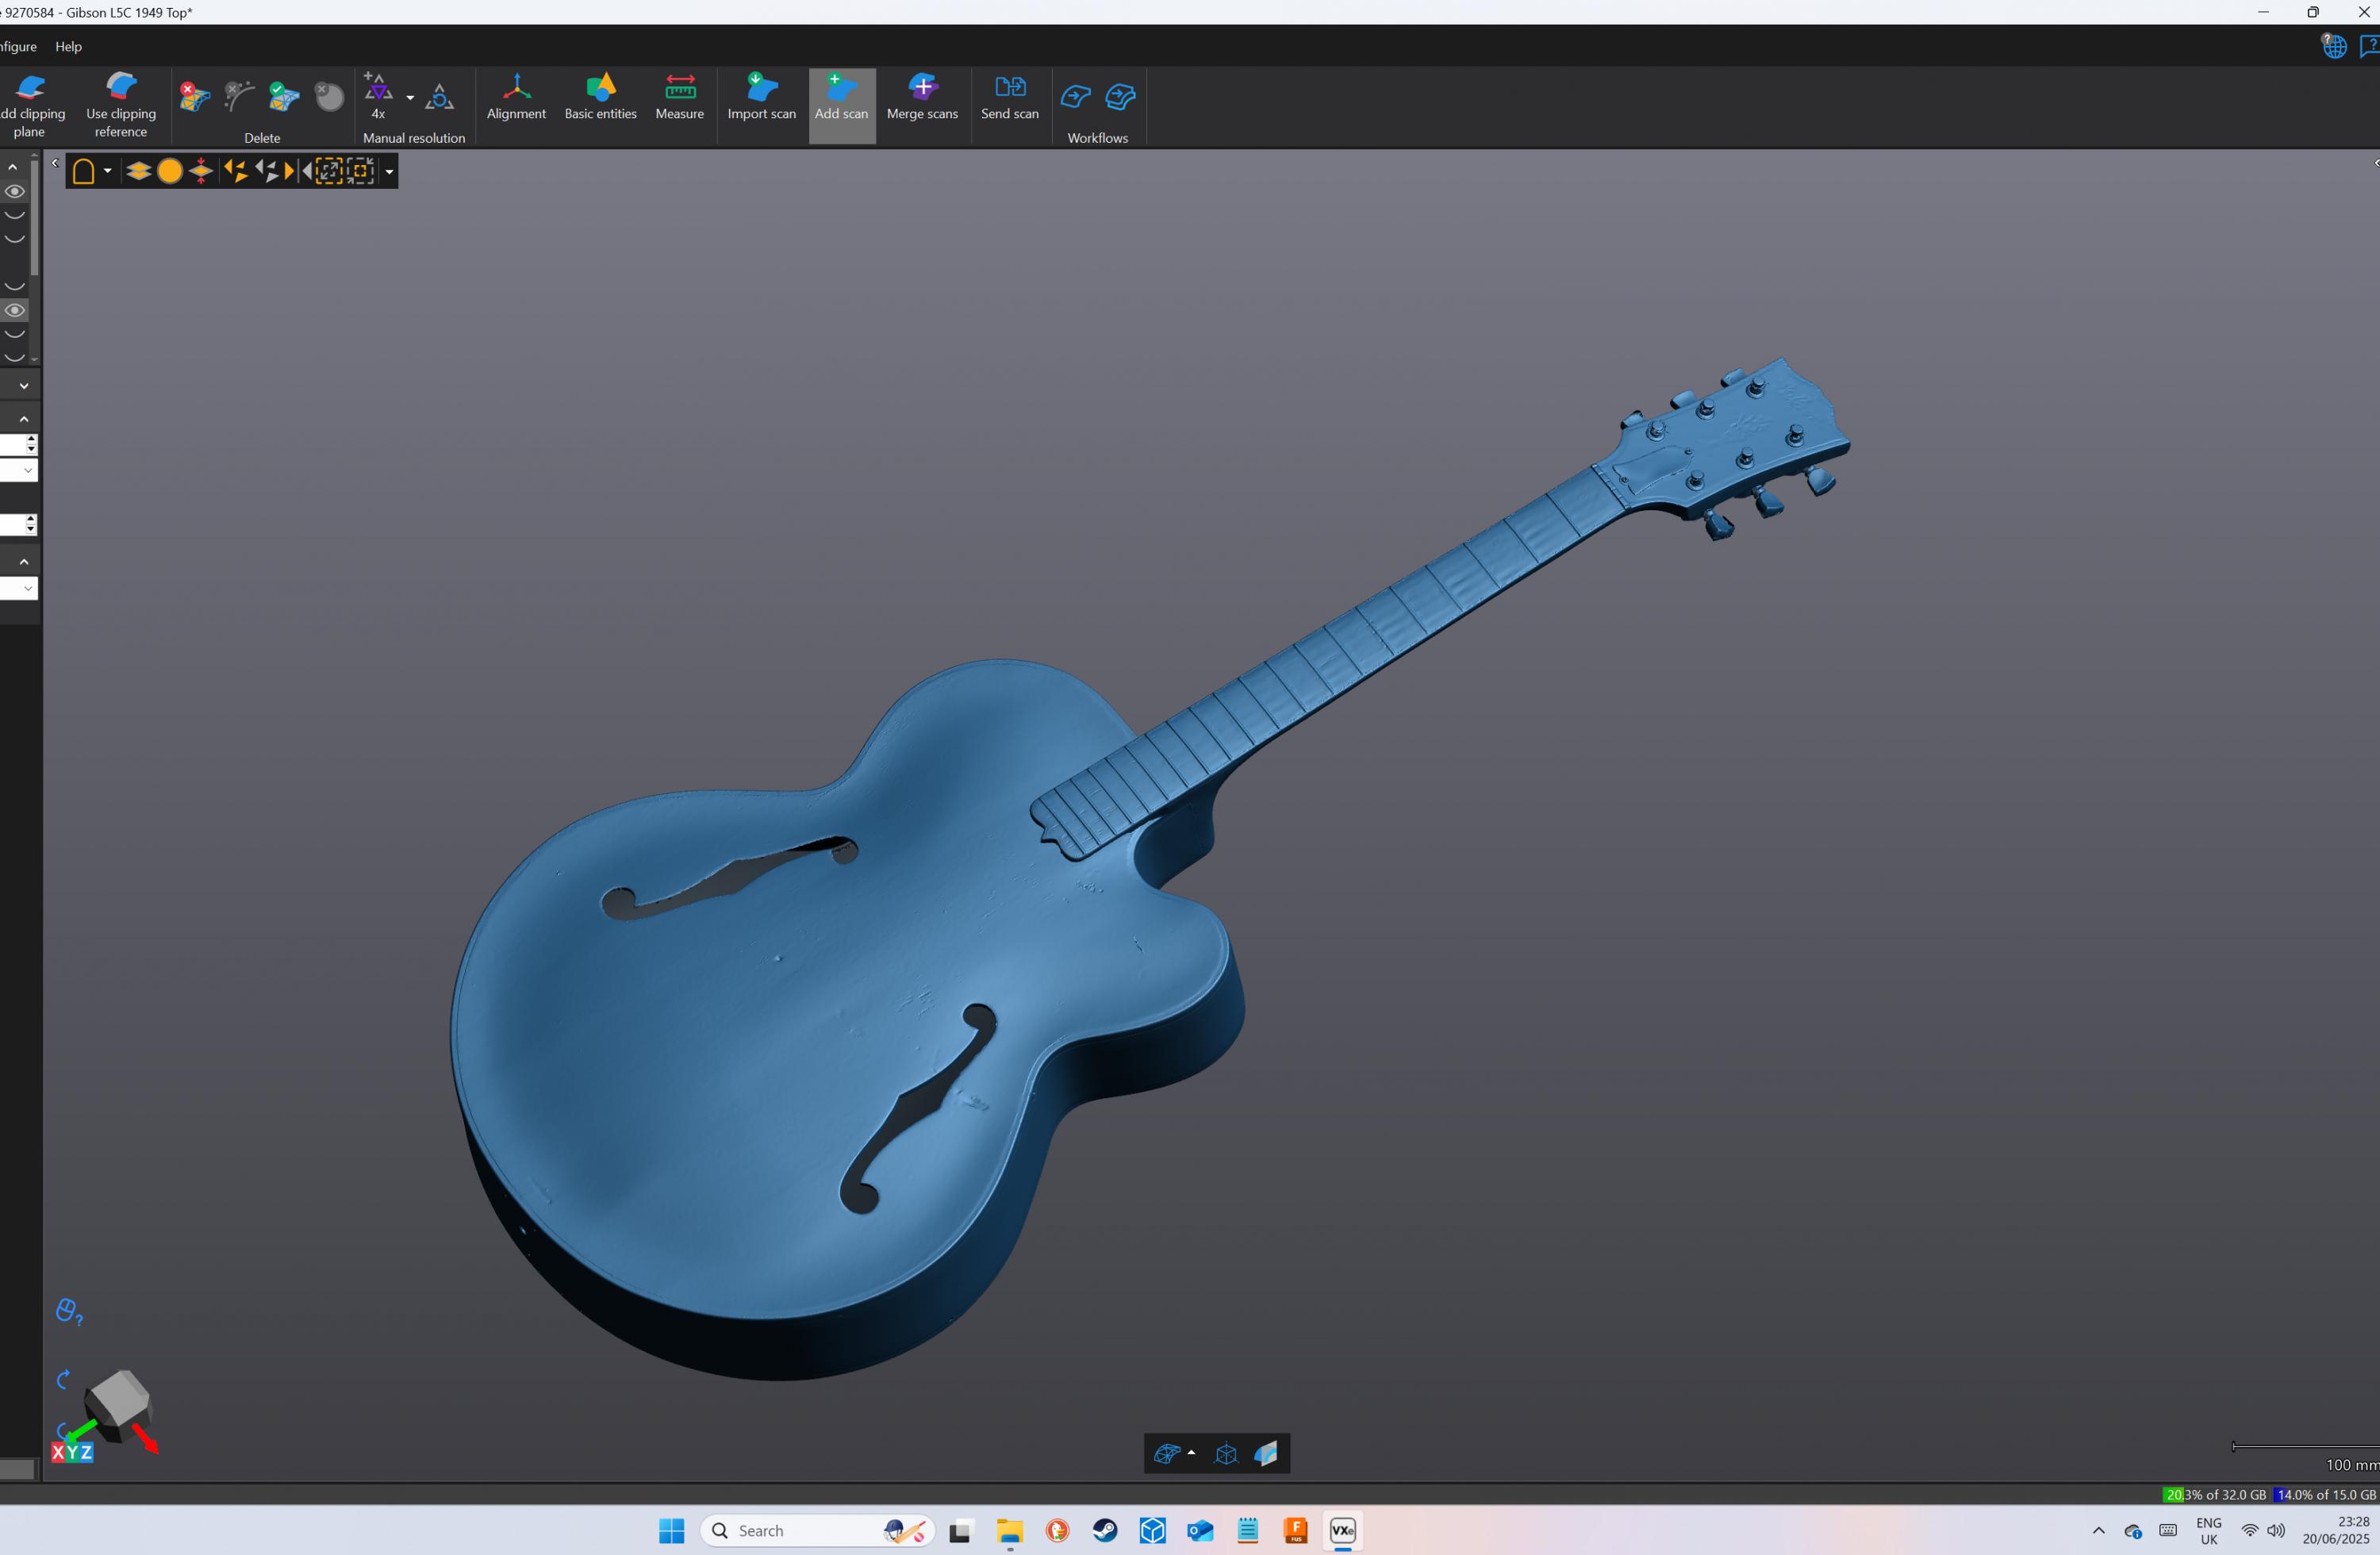Open the Help menu
2380x1555 pixels.
68,46
